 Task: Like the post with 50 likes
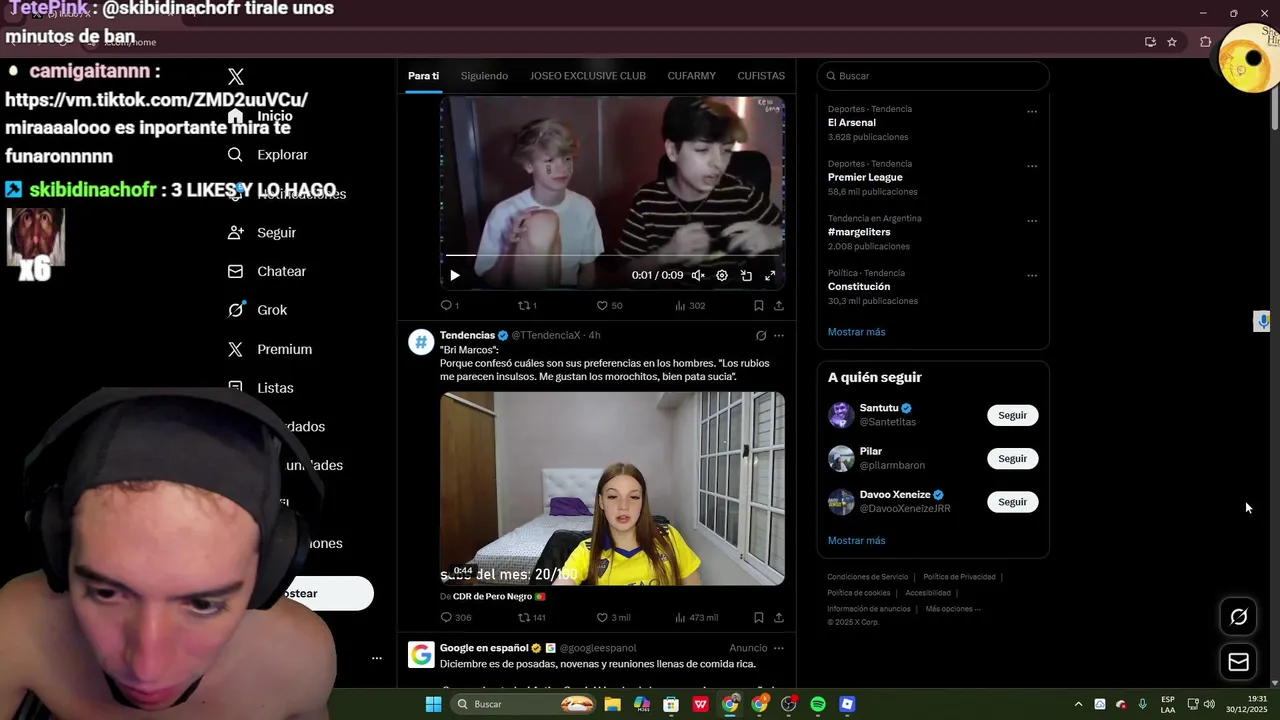click(x=609, y=306)
